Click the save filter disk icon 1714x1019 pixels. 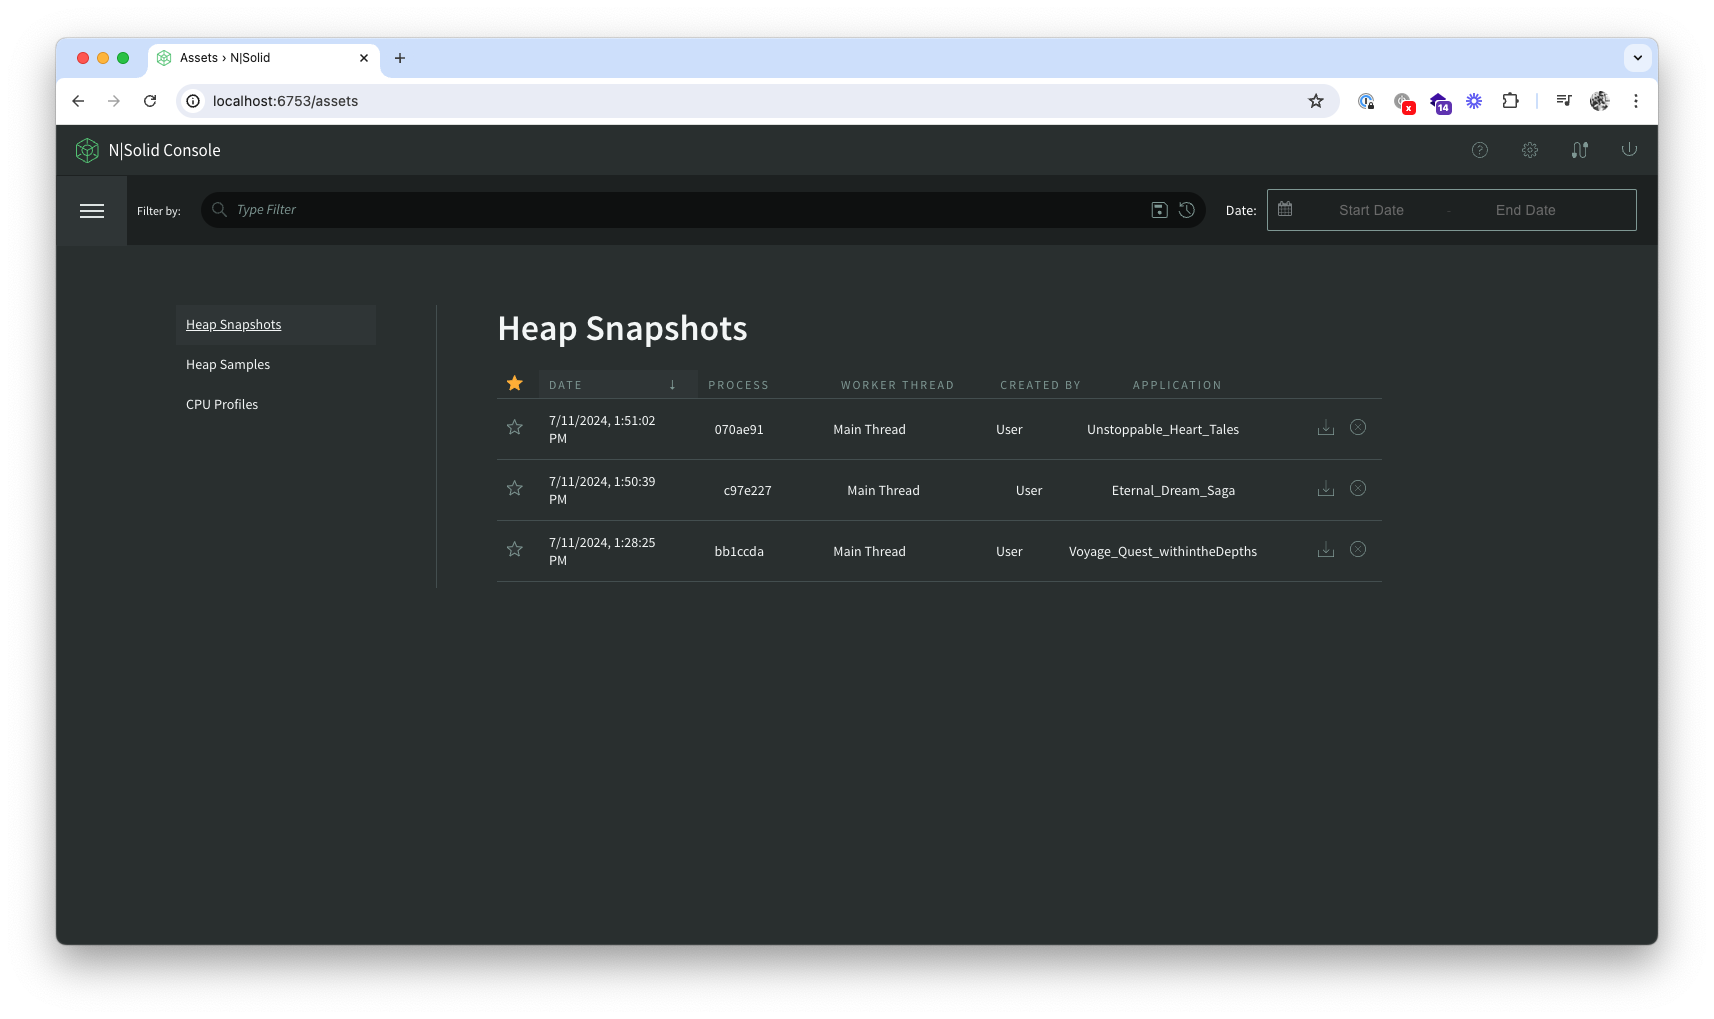click(x=1159, y=210)
